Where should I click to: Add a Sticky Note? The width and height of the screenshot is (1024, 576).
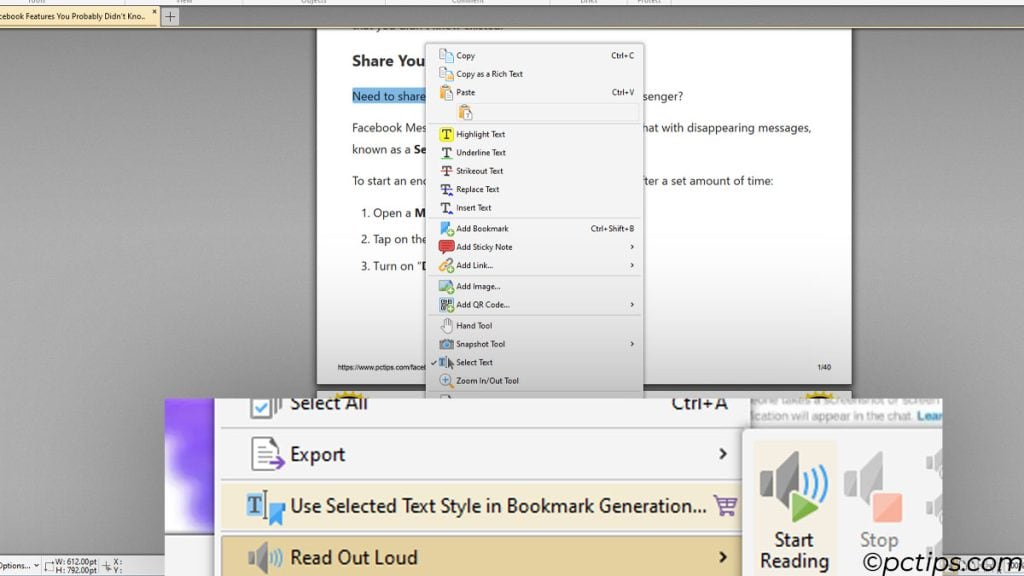[485, 246]
